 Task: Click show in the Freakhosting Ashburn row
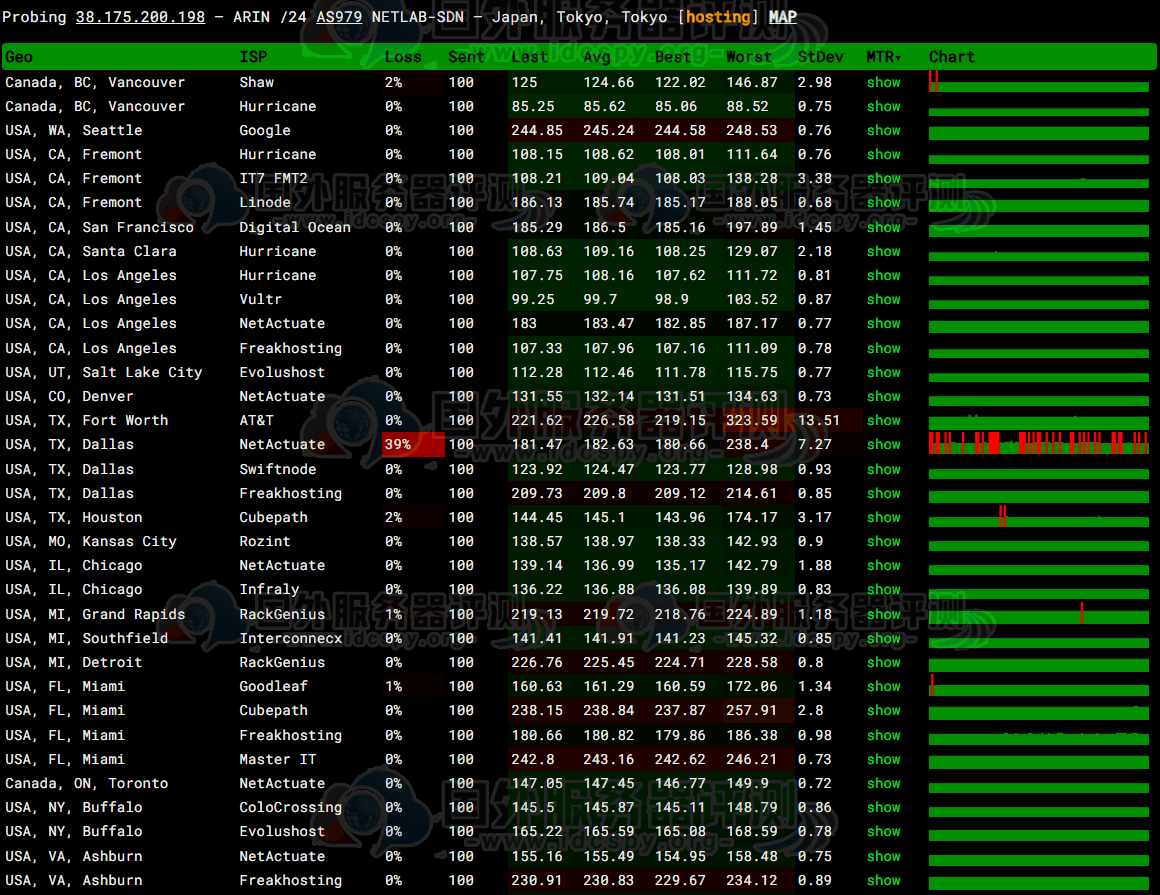[884, 880]
